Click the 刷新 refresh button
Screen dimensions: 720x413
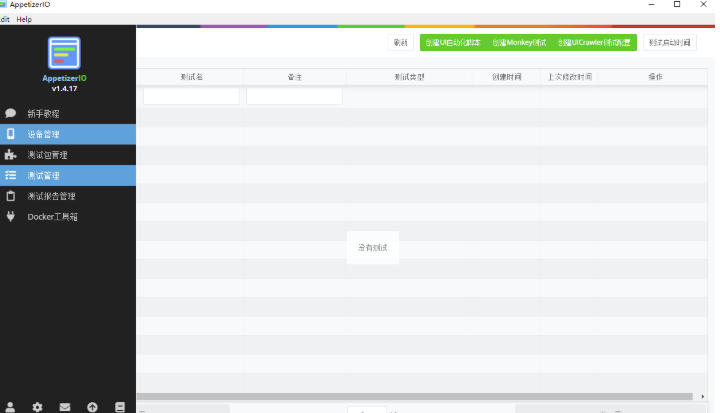point(401,43)
